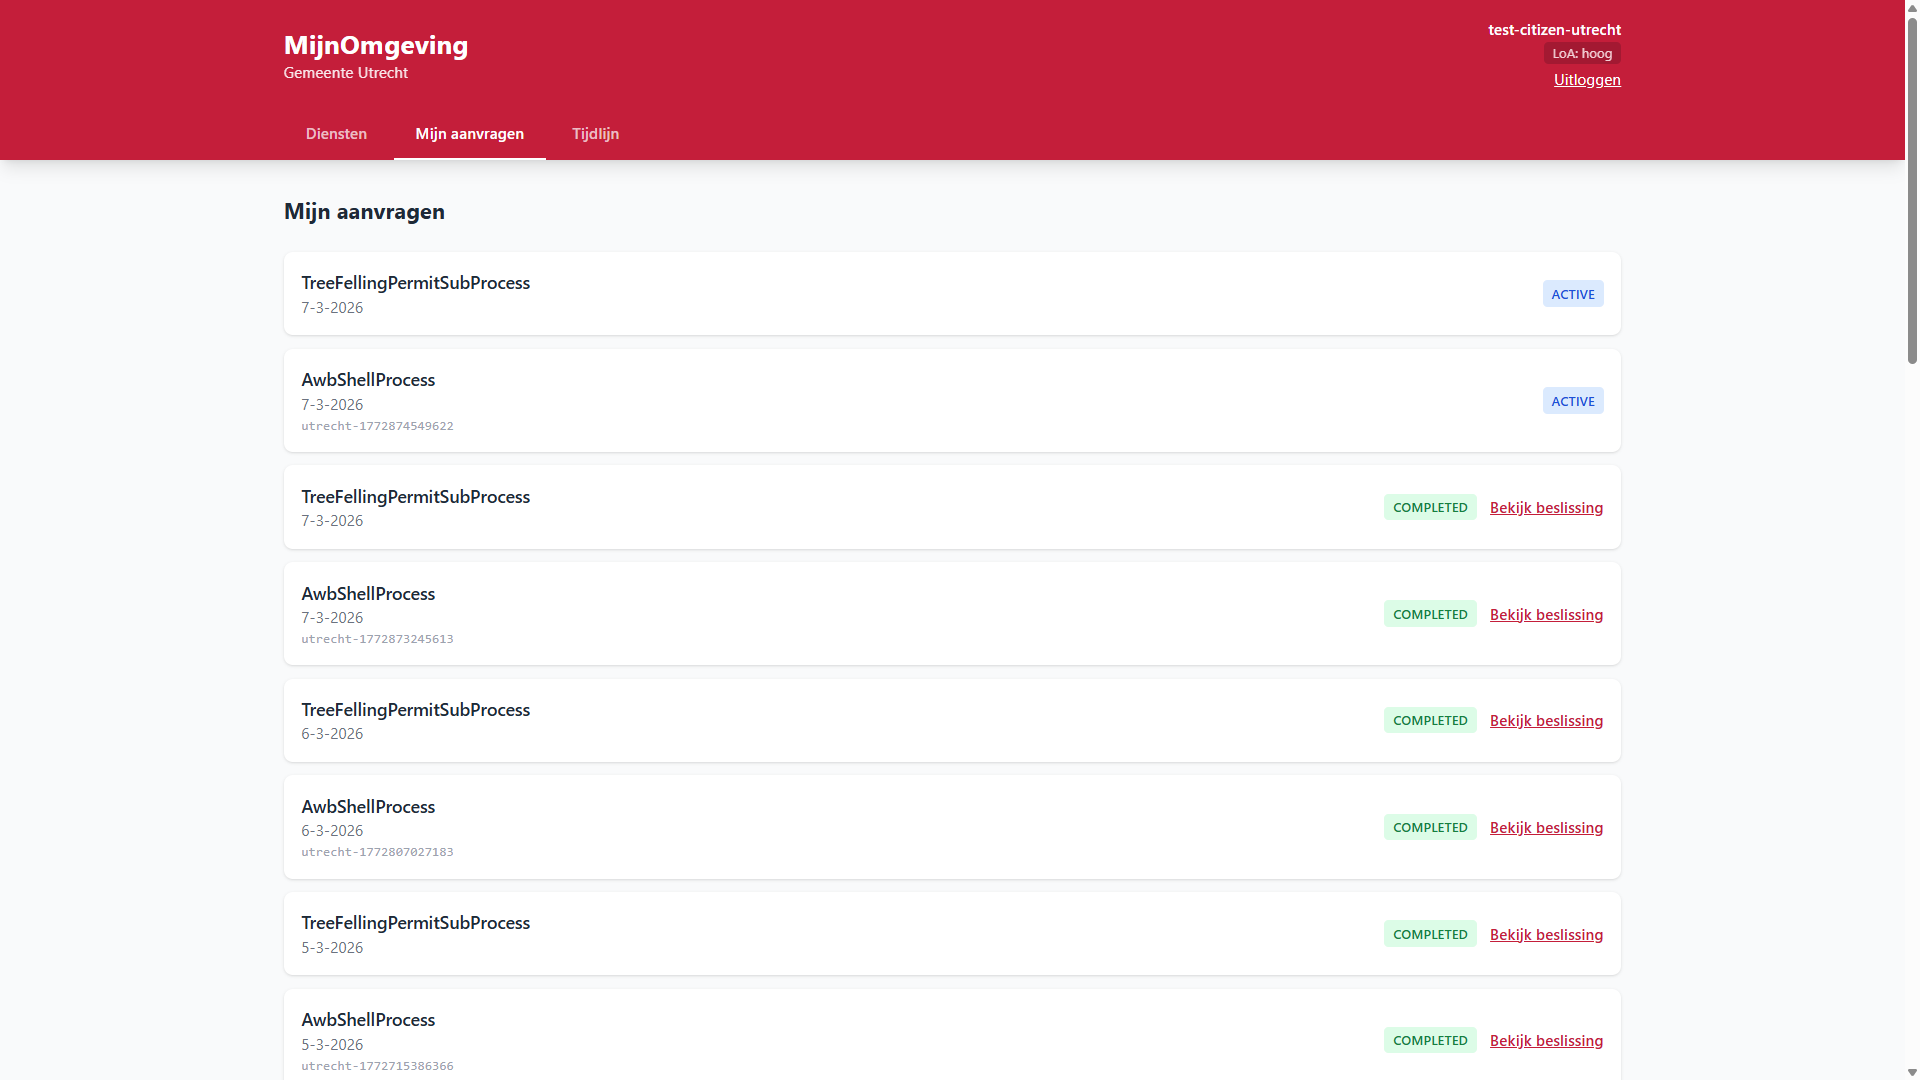Viewport: 1920px width, 1080px height.
Task: Open Bekijk beslissing for TreeFellingPermitSubProcess dated 7-3-2026
Action: [x=1546, y=507]
